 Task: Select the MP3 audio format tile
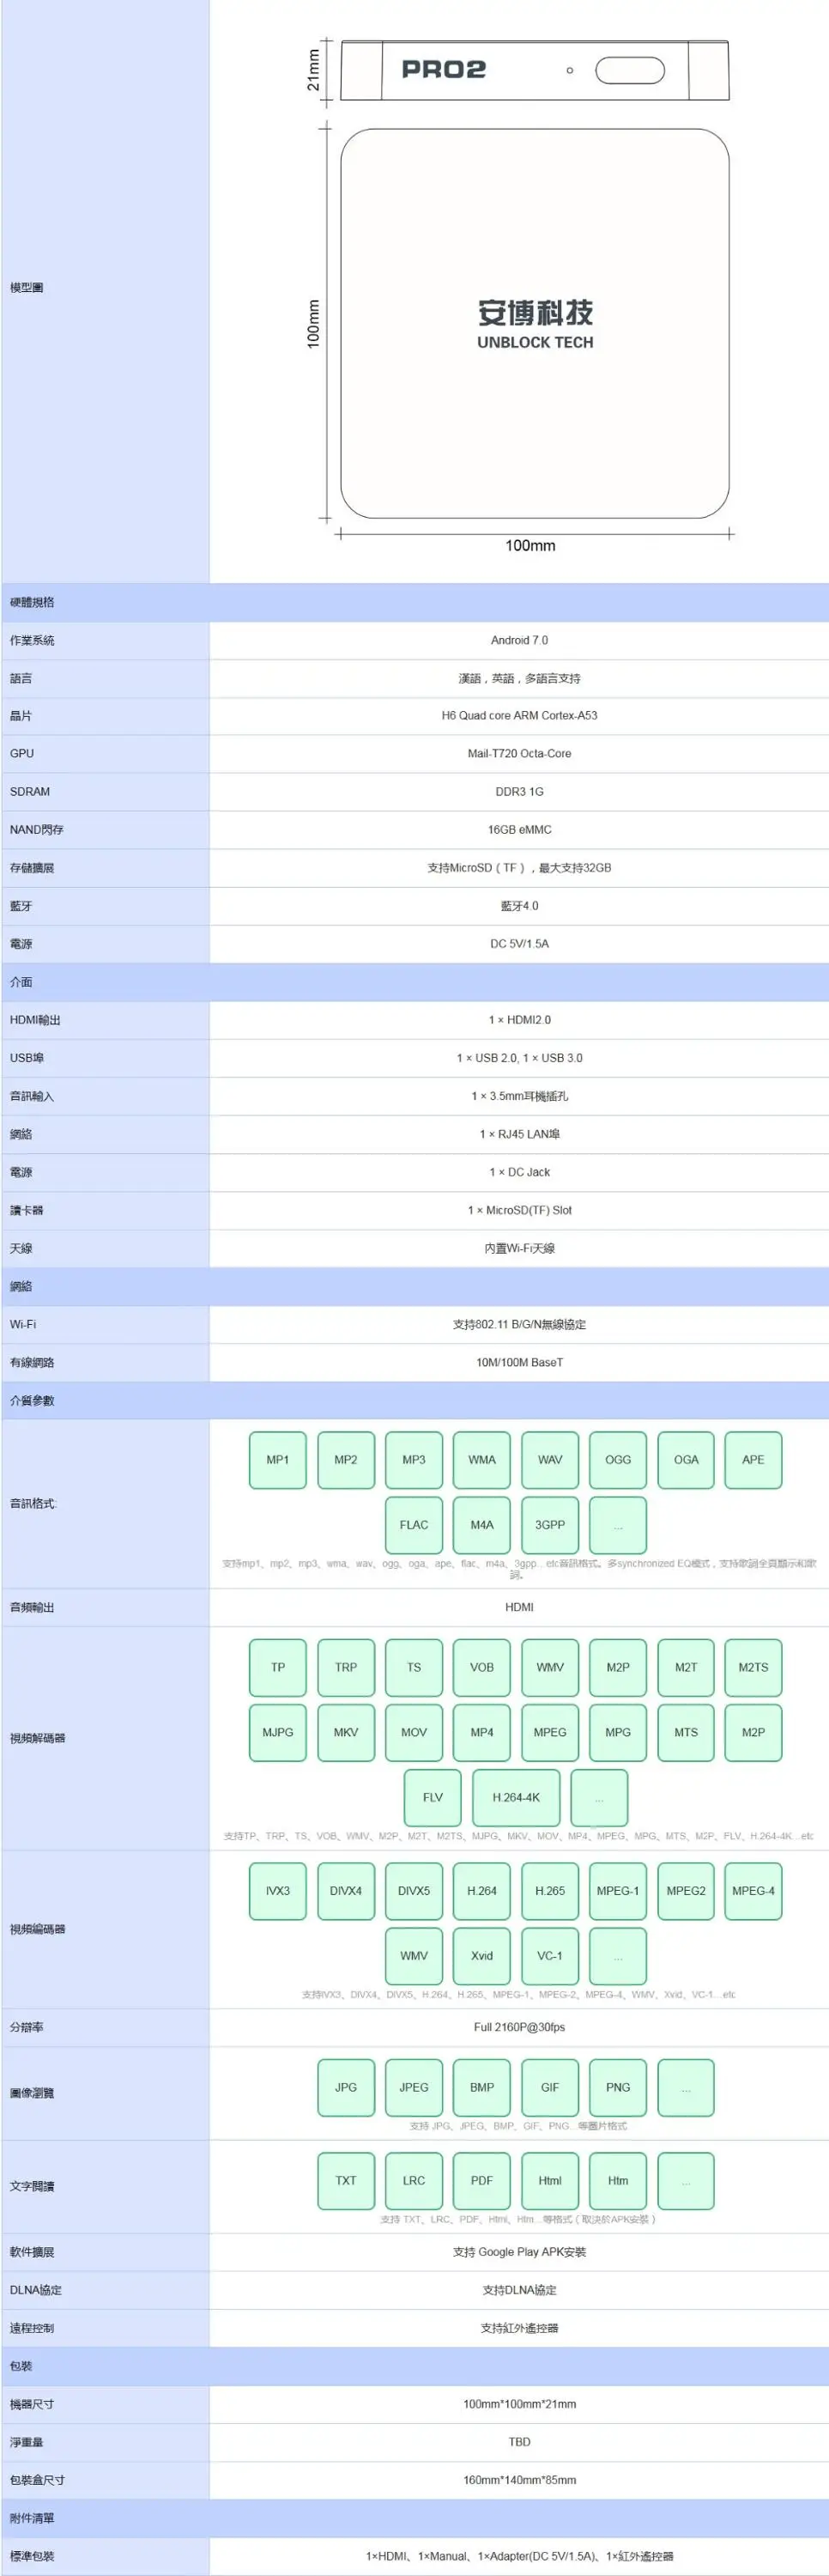point(413,1460)
